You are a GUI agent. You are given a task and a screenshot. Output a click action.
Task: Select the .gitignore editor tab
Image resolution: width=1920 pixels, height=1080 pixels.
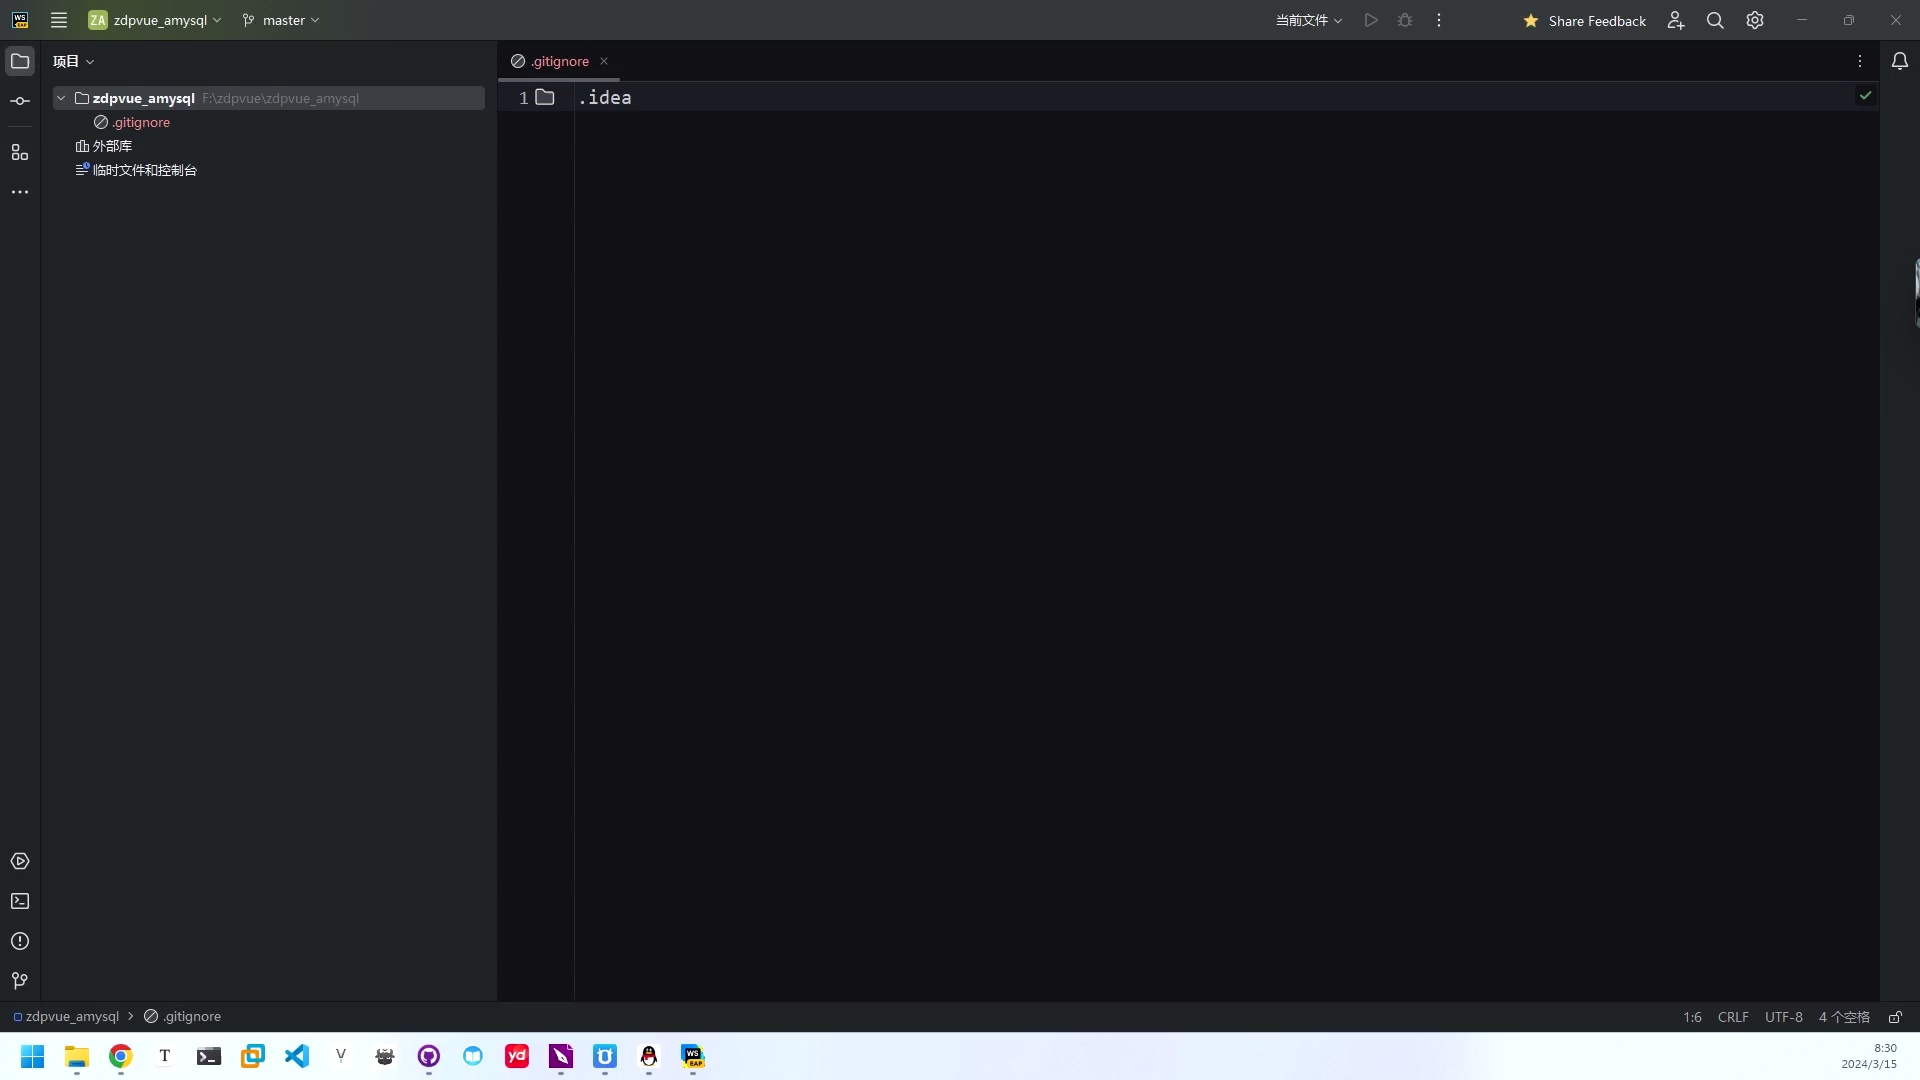[558, 61]
